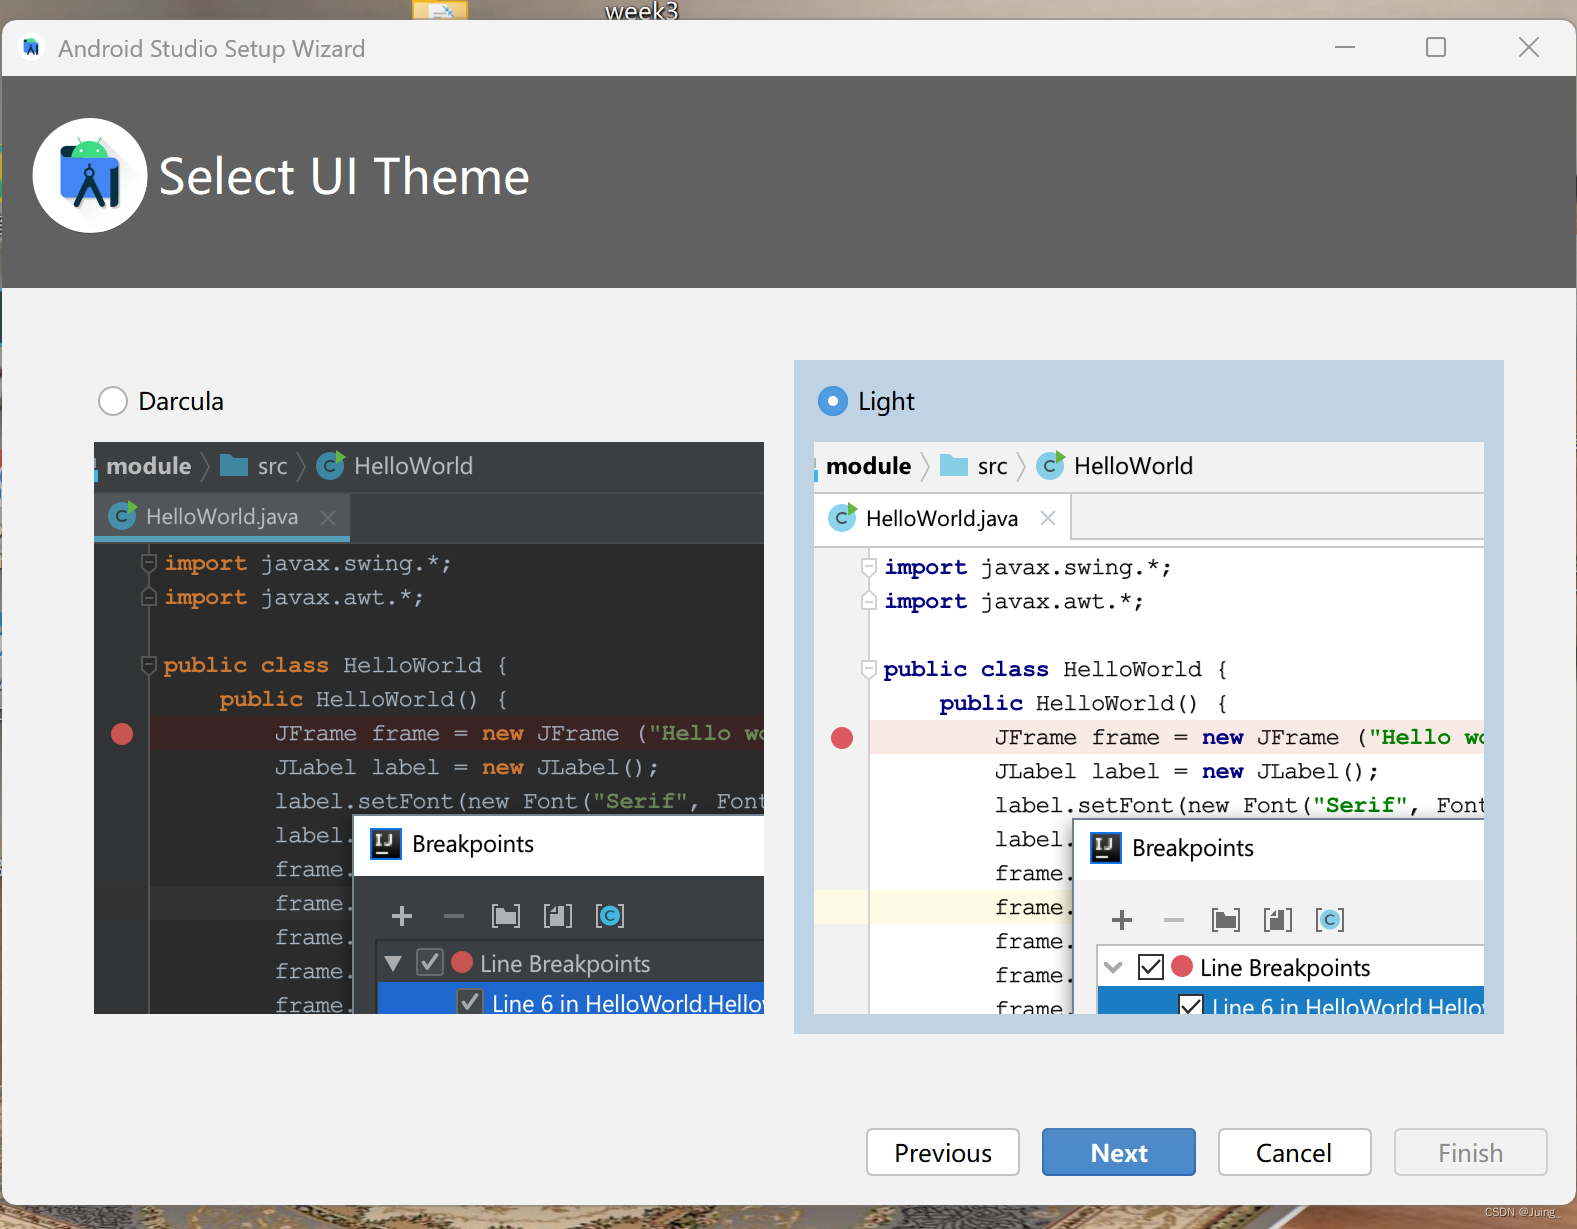Select the Light theme radio button
Screen dimensions: 1577x1229
click(x=832, y=401)
